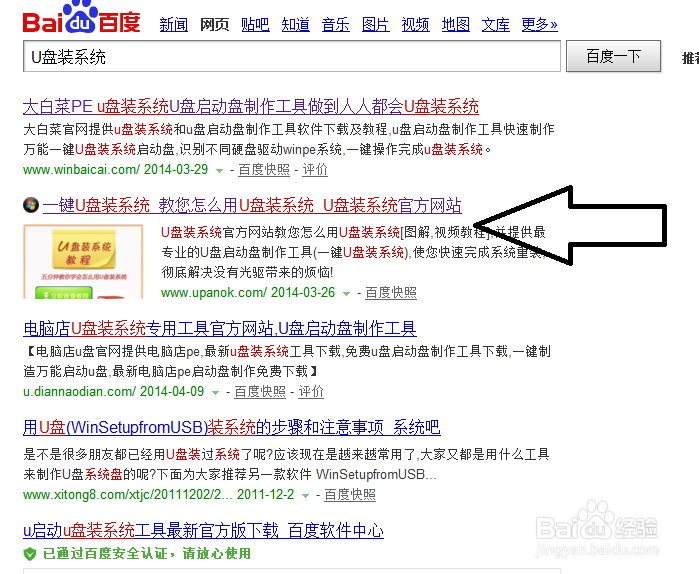Open 百度快照 for www.upanok.com result
This screenshot has height=574, width=699.
[391, 293]
